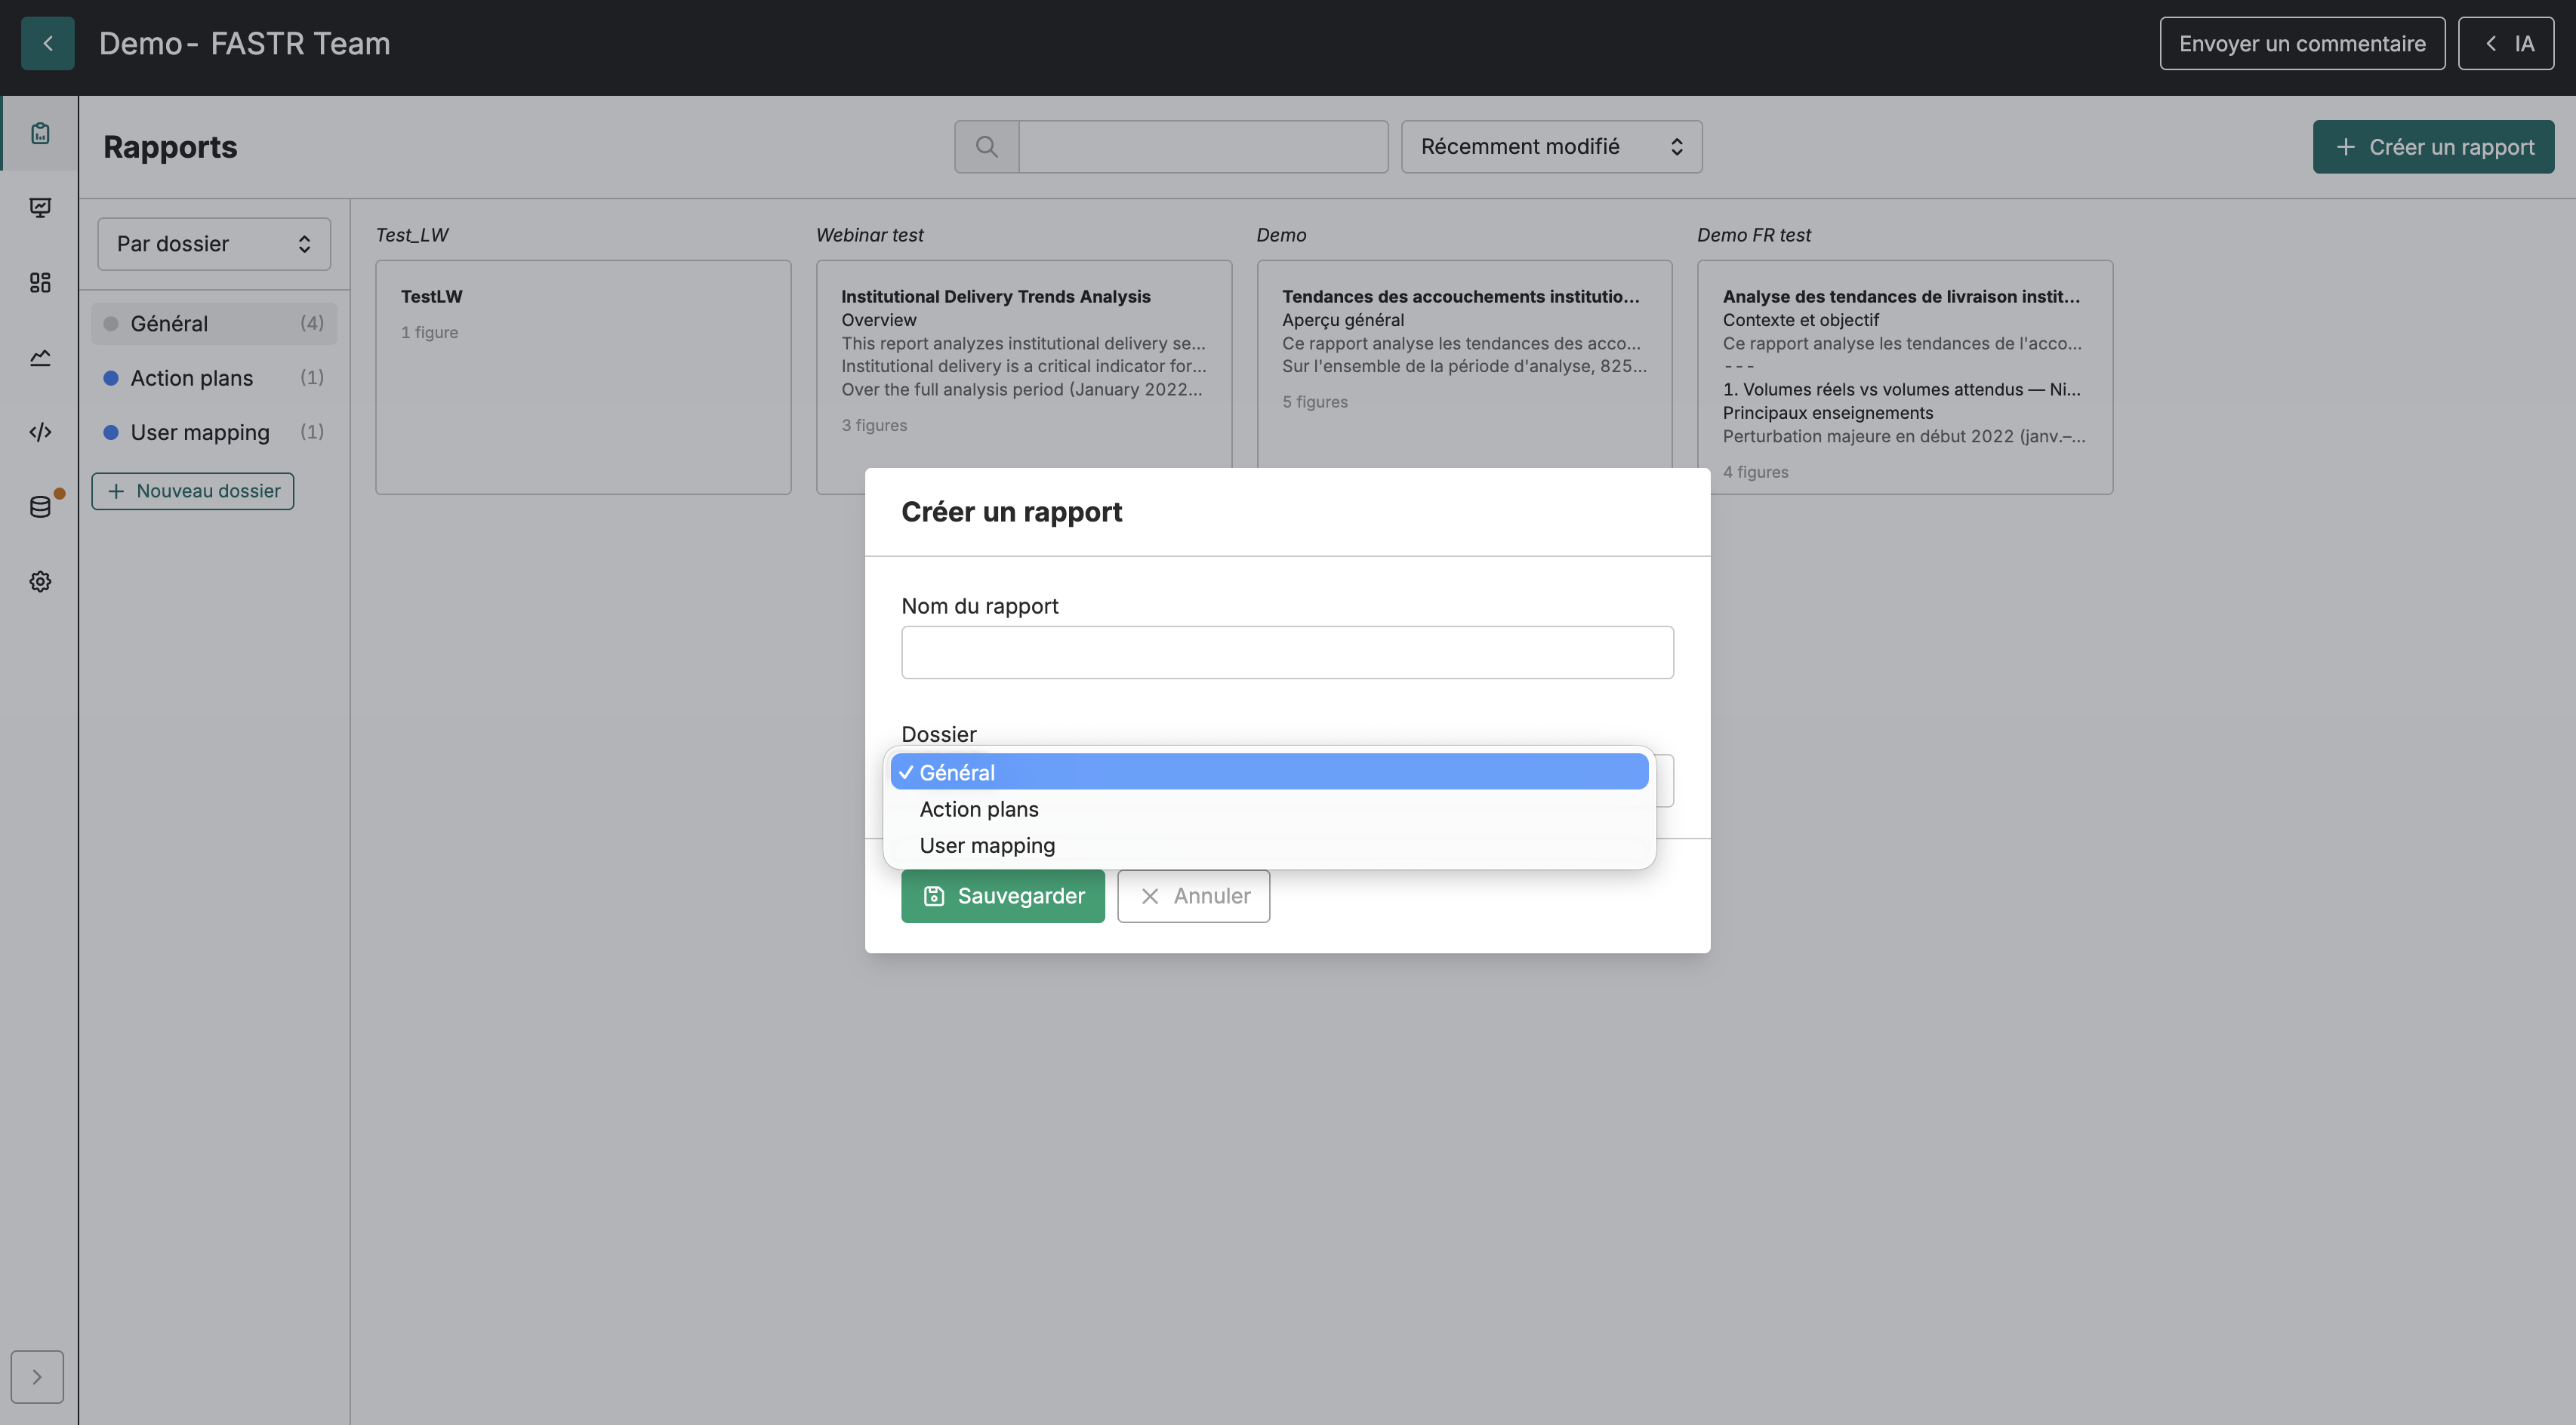2576x1425 pixels.
Task: Click Envoyer un commentaire button
Action: coord(2302,43)
